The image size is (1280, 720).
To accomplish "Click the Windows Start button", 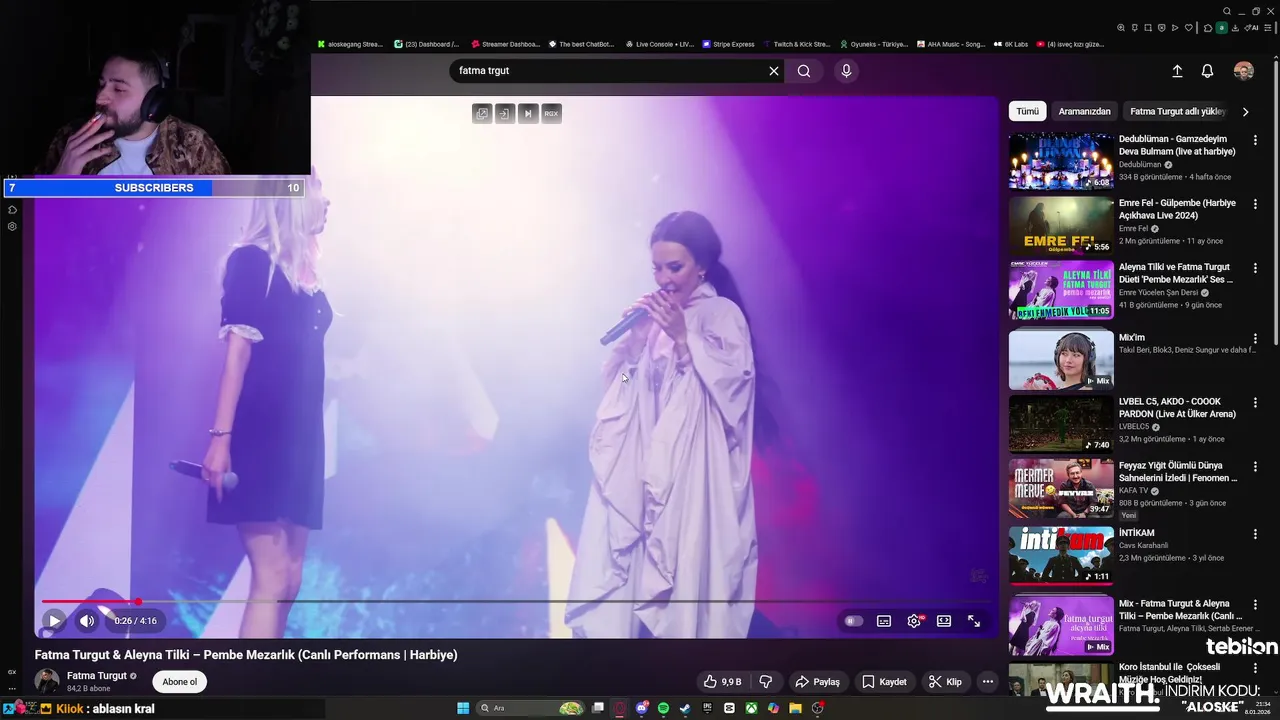I will click(463, 708).
